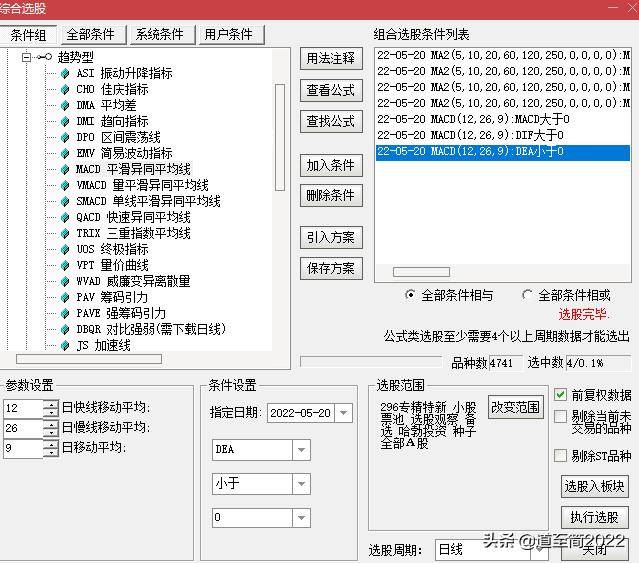639x563 pixels.
Task: Open the DEA indicator line dropdown
Action: click(x=301, y=450)
